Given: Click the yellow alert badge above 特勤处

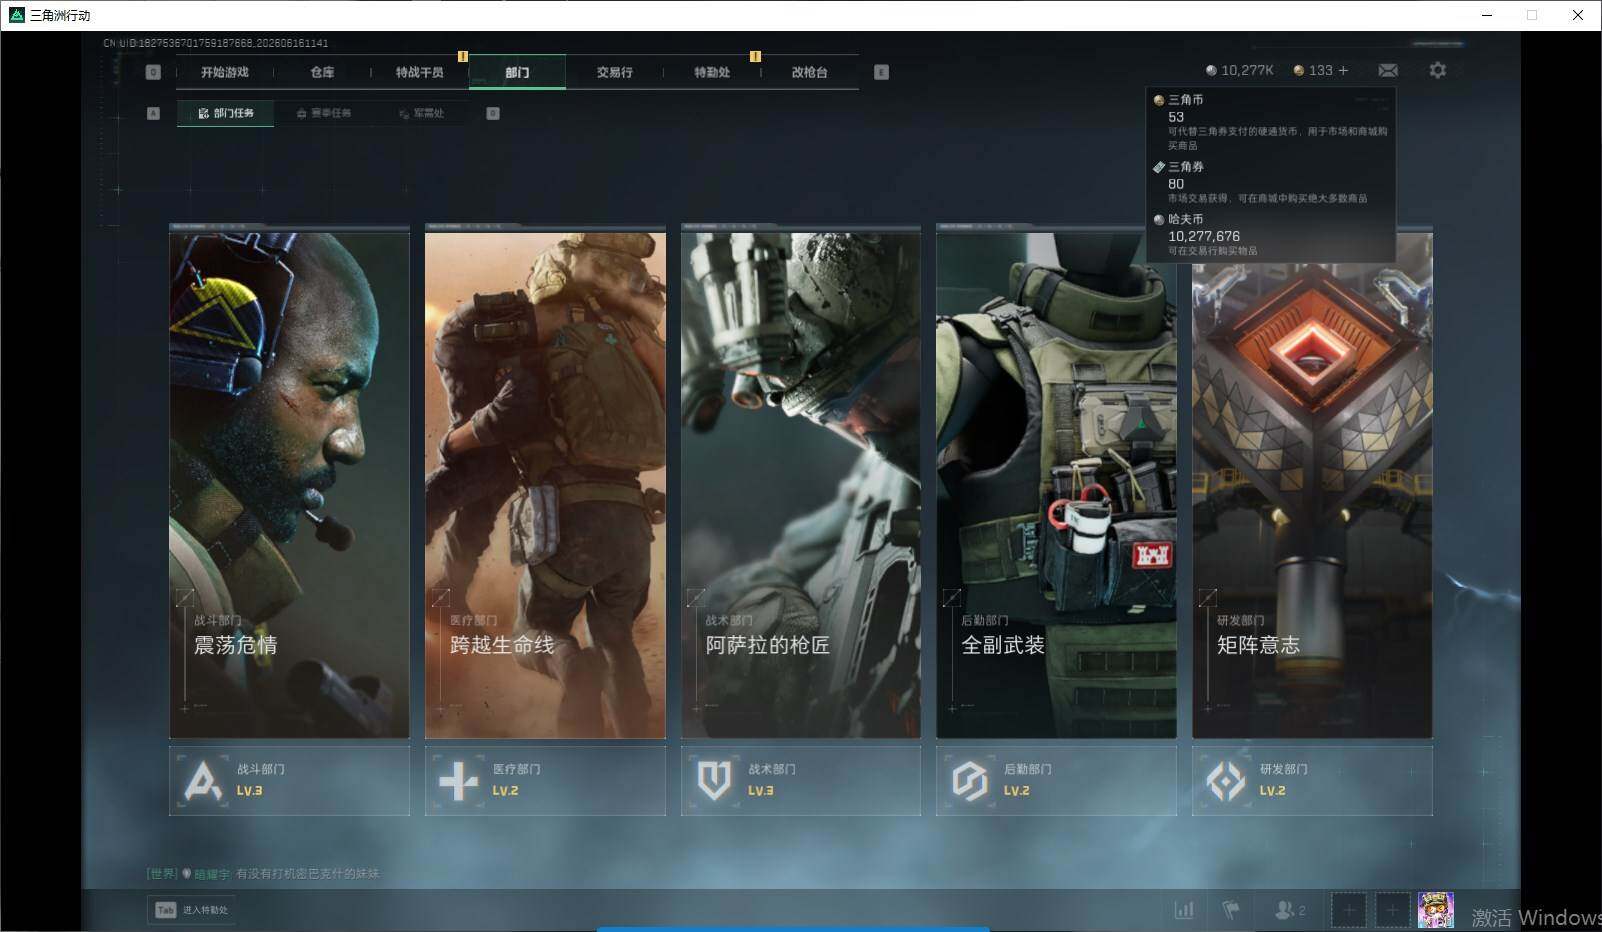Looking at the screenshot, I should (755, 56).
